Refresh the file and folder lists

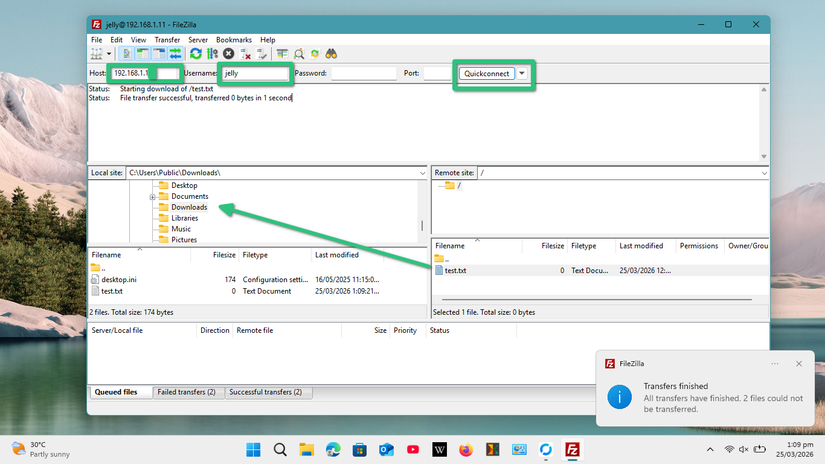[196, 54]
